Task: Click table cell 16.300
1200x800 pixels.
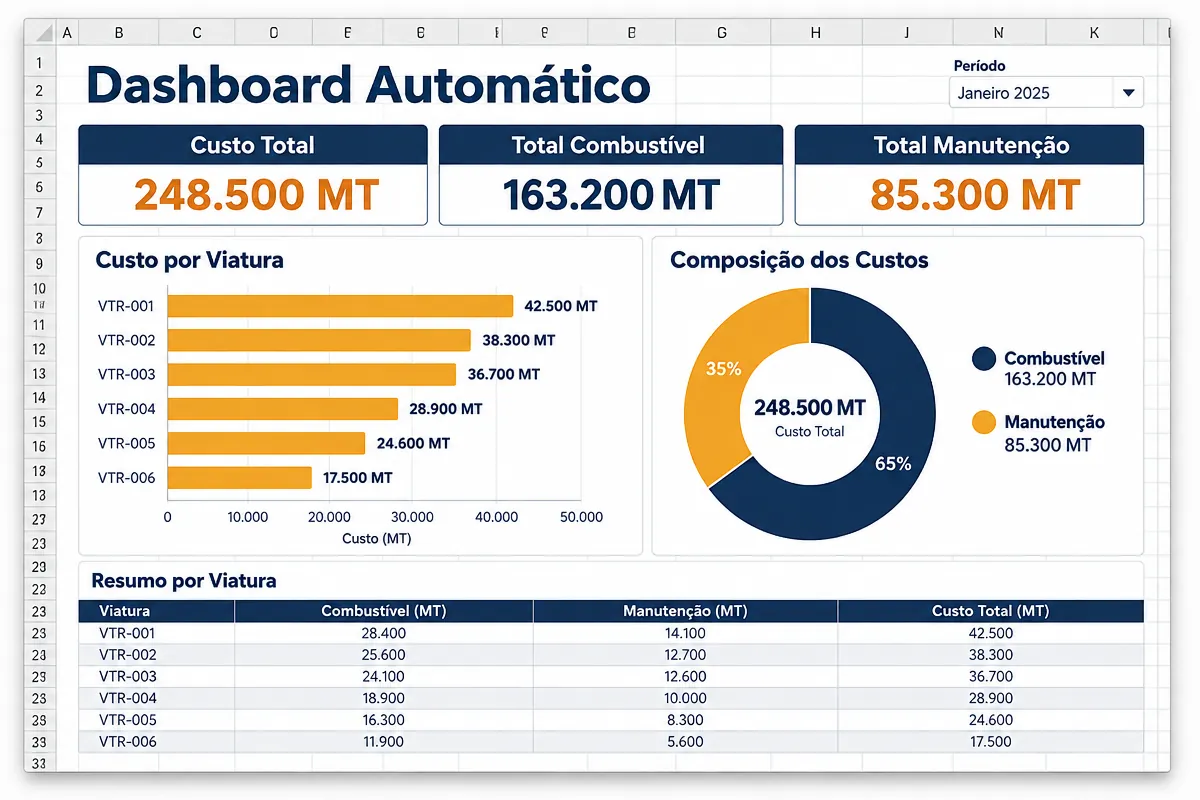Action: point(385,720)
